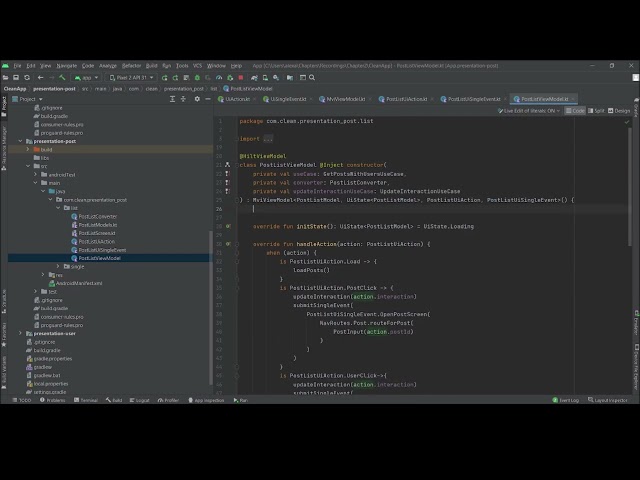Expand the androidTest folder
The width and height of the screenshot is (640, 480).
coord(36,174)
